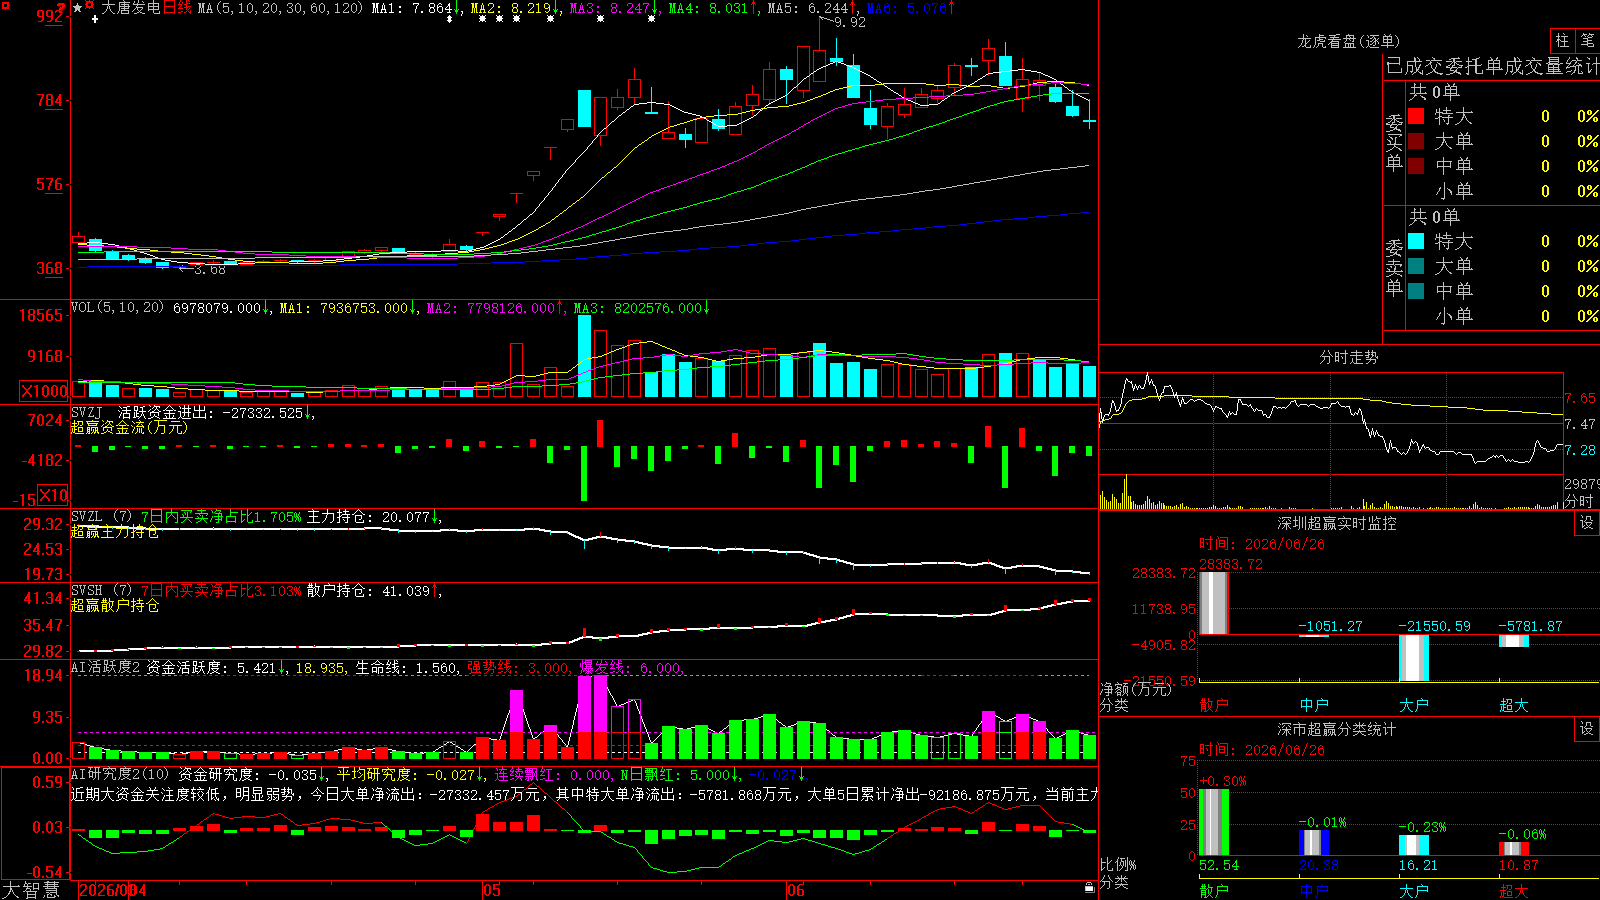Click the 委买单 section label
The image size is (1600, 900).
pos(1394,142)
